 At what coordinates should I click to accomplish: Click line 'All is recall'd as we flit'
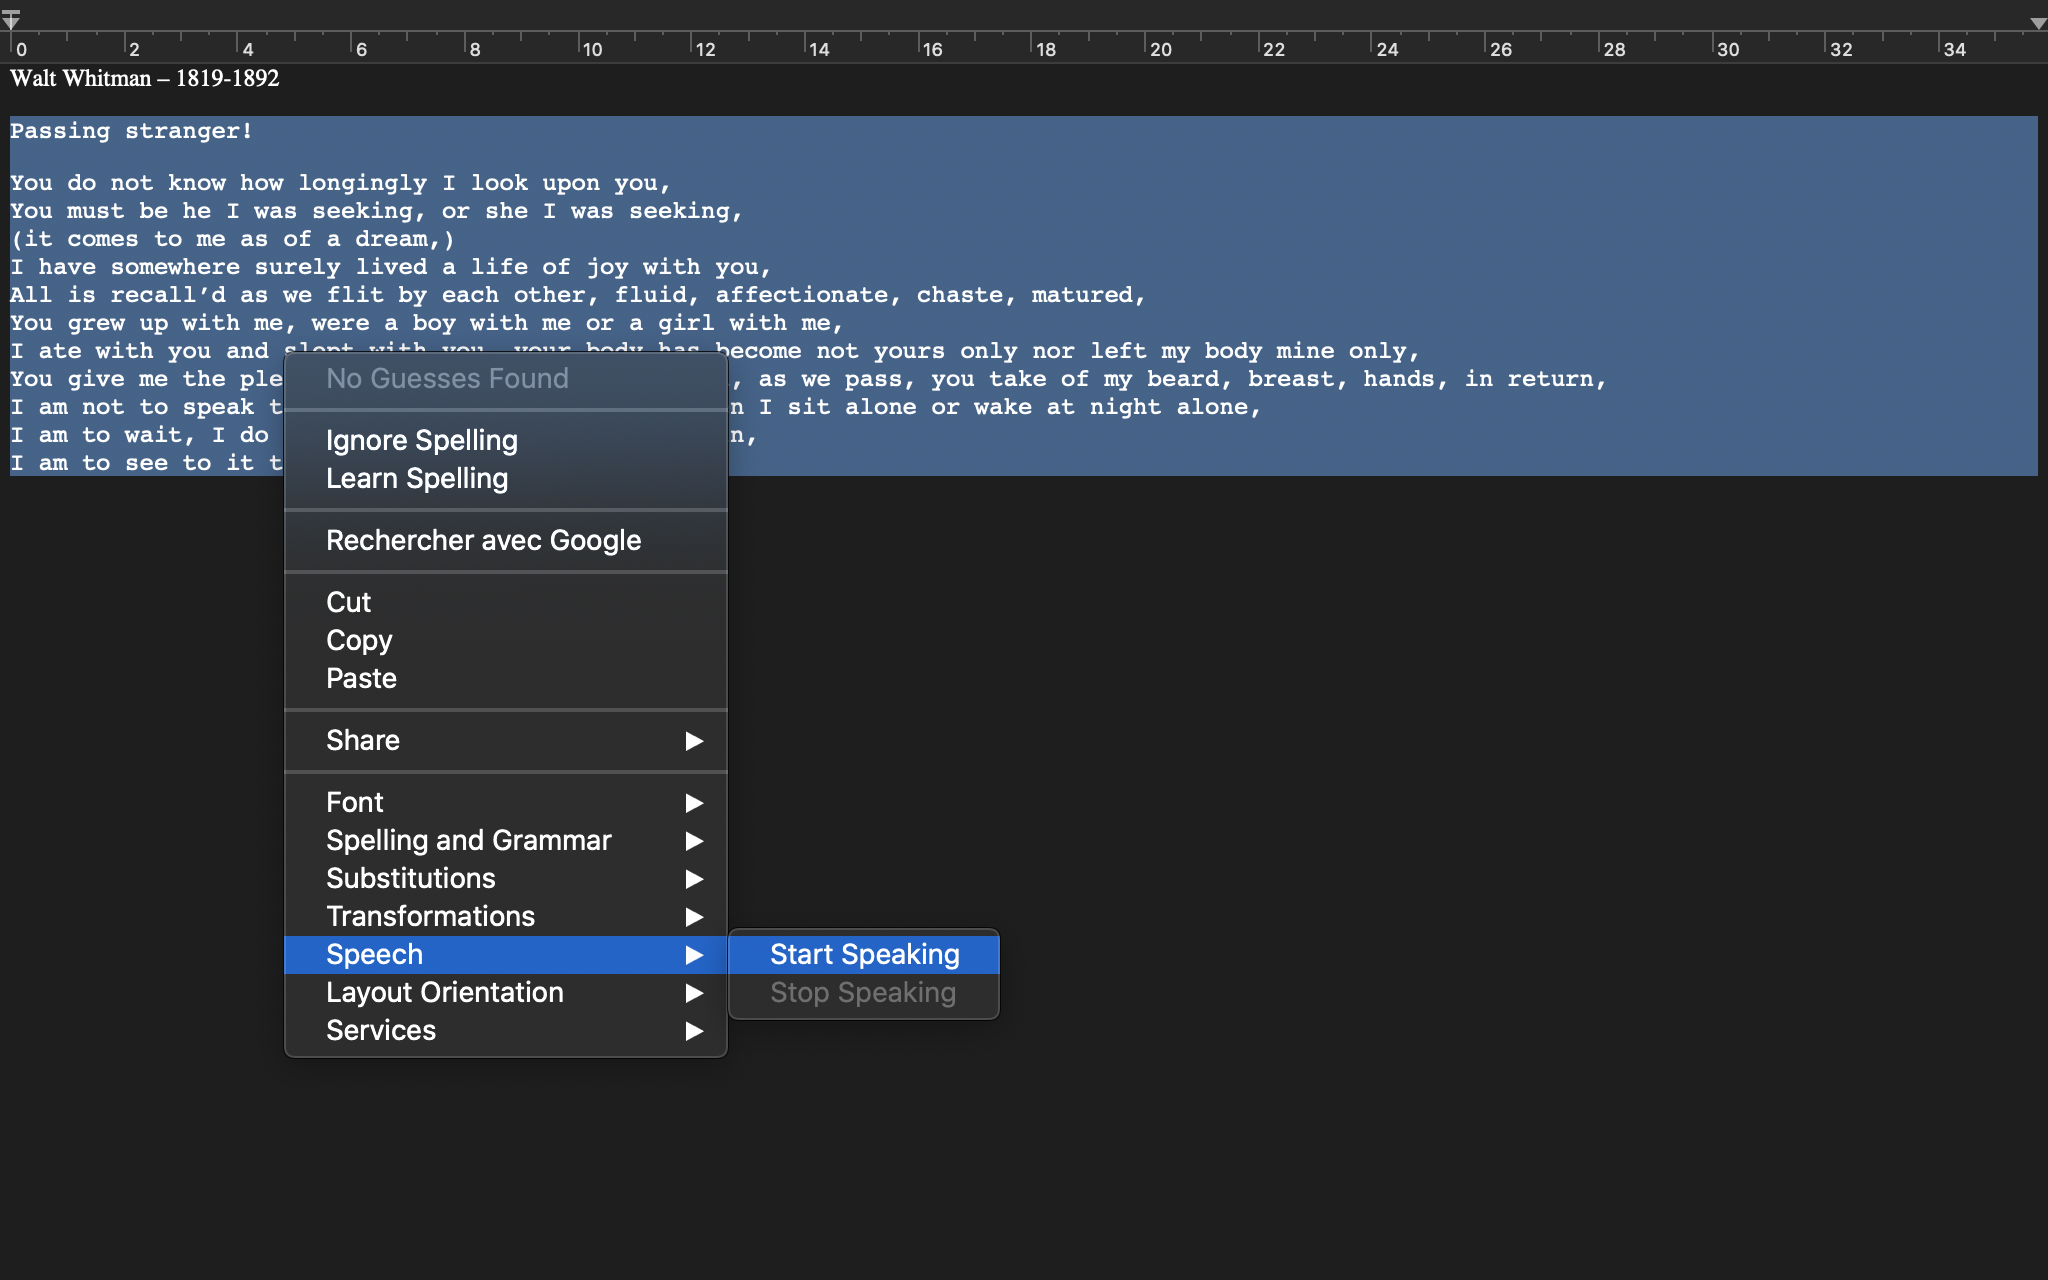577,295
